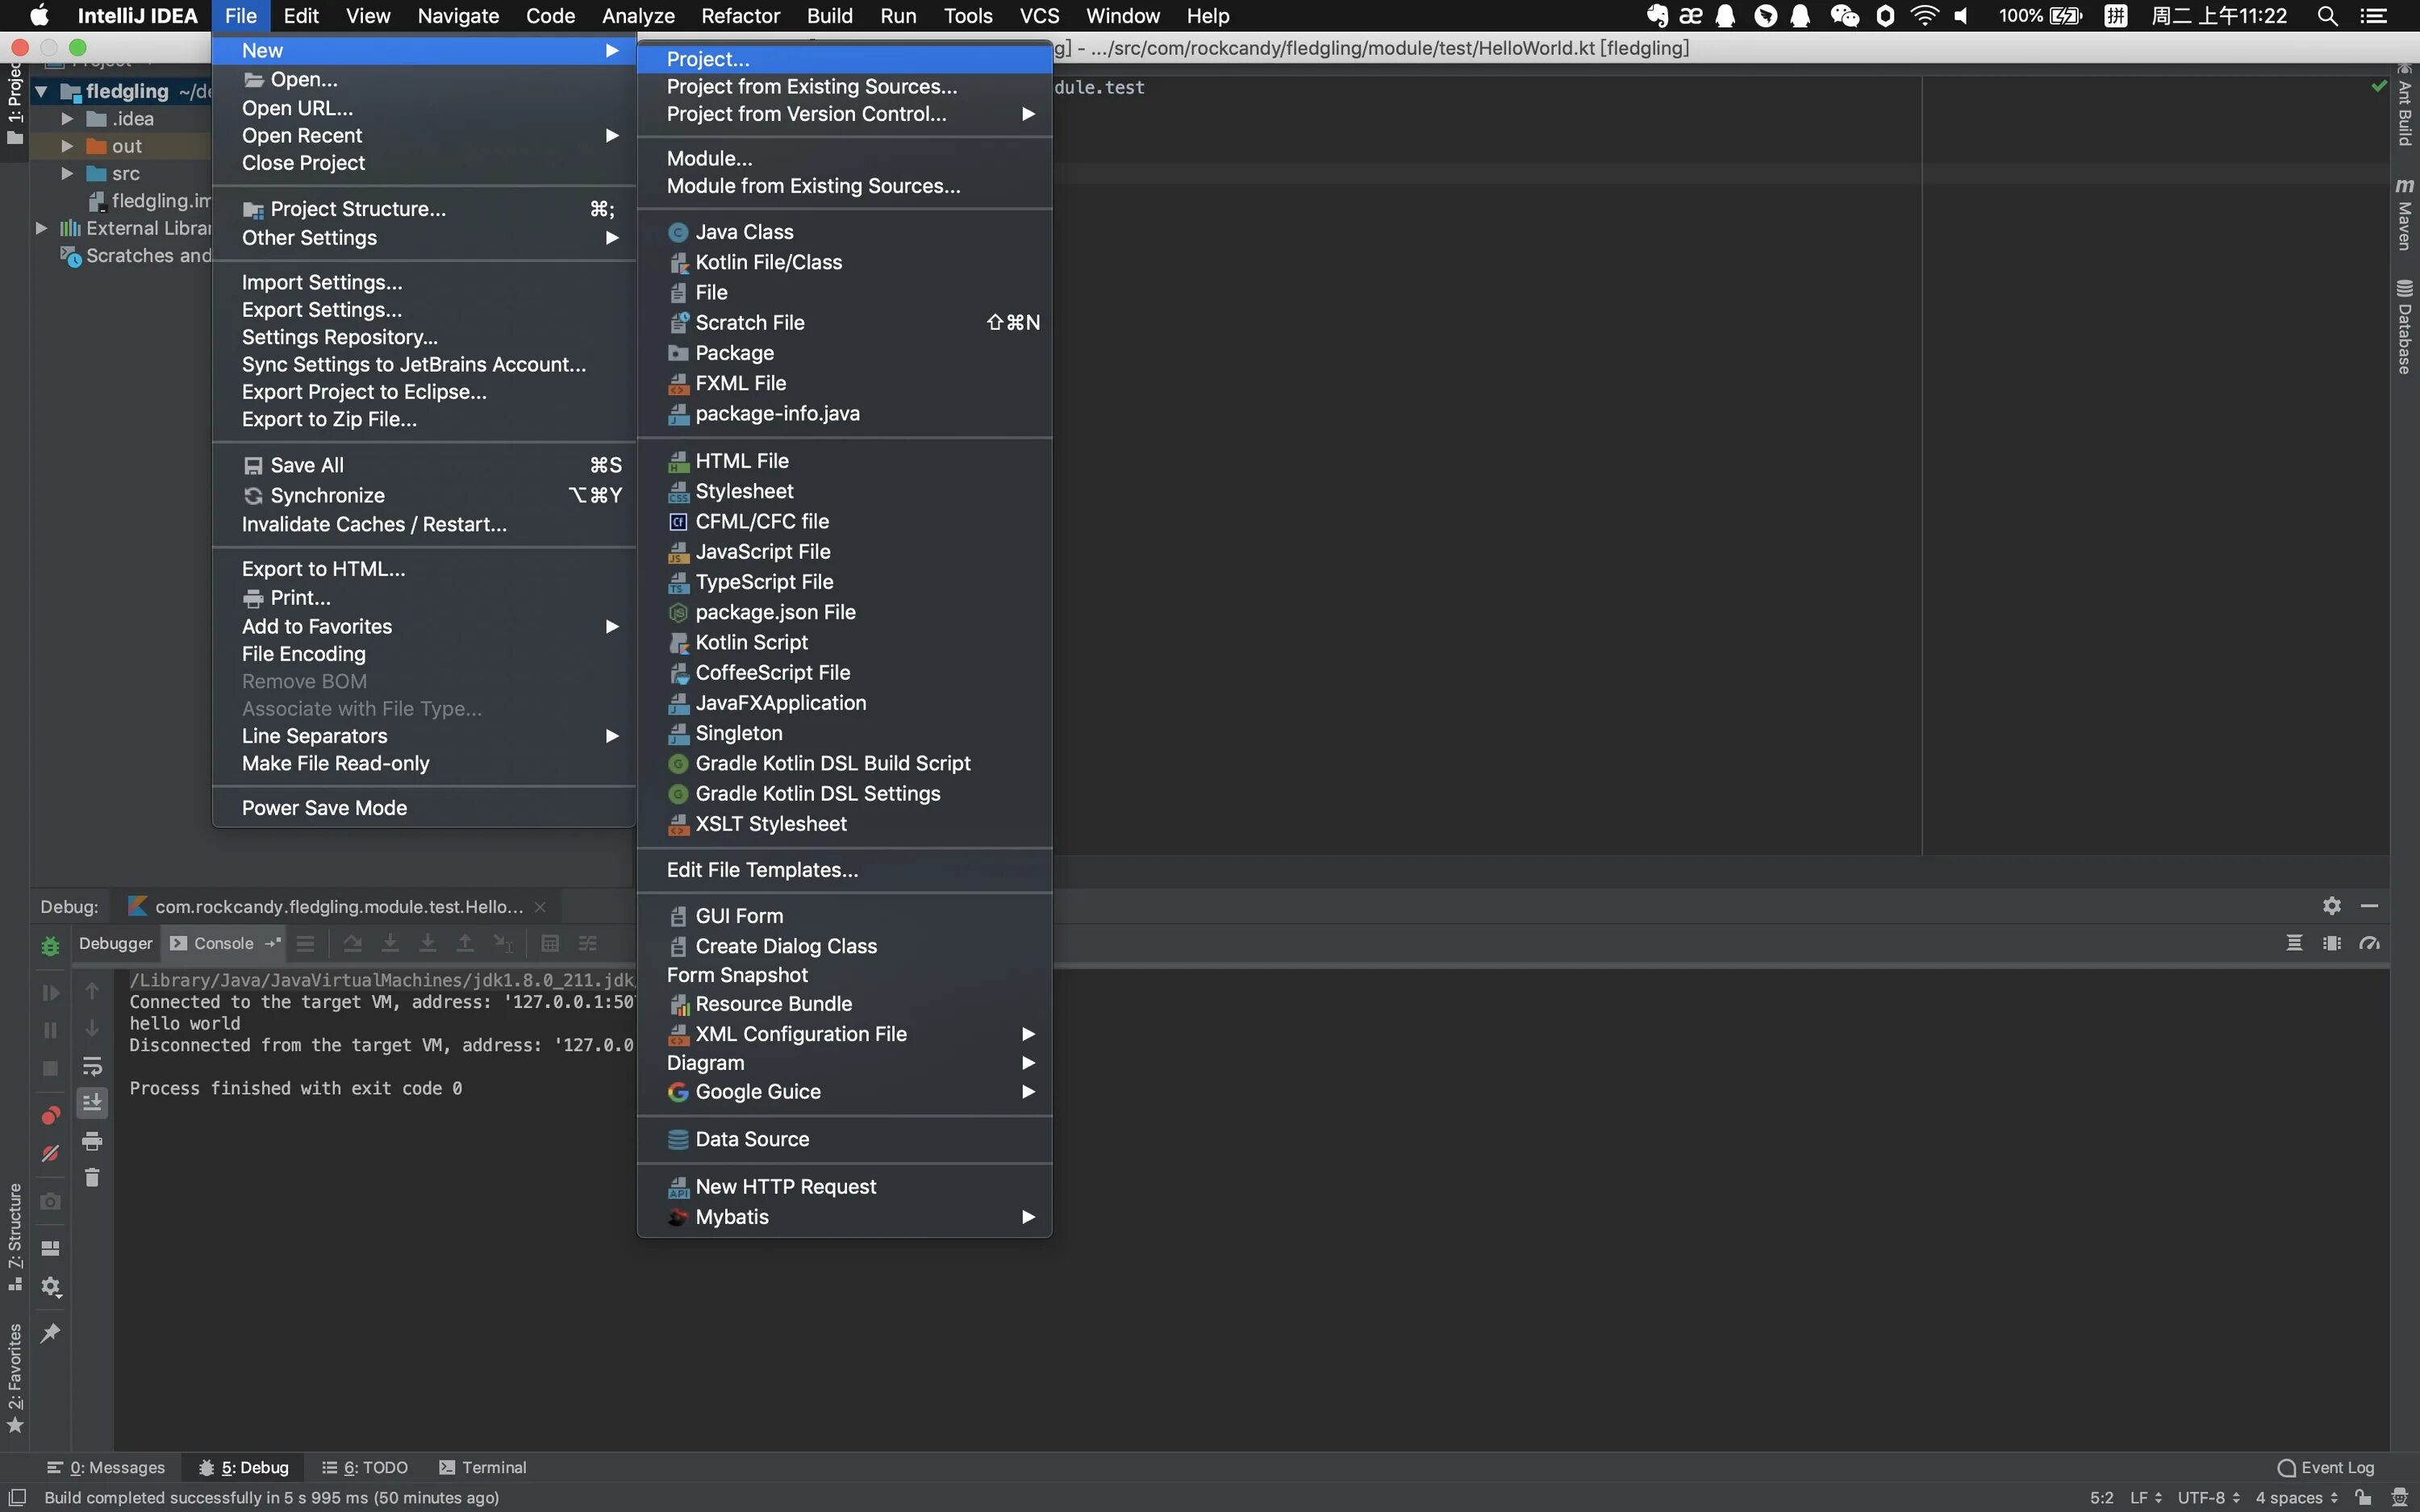Expand the out folder in project tree
The height and width of the screenshot is (1512, 2420).
67,146
